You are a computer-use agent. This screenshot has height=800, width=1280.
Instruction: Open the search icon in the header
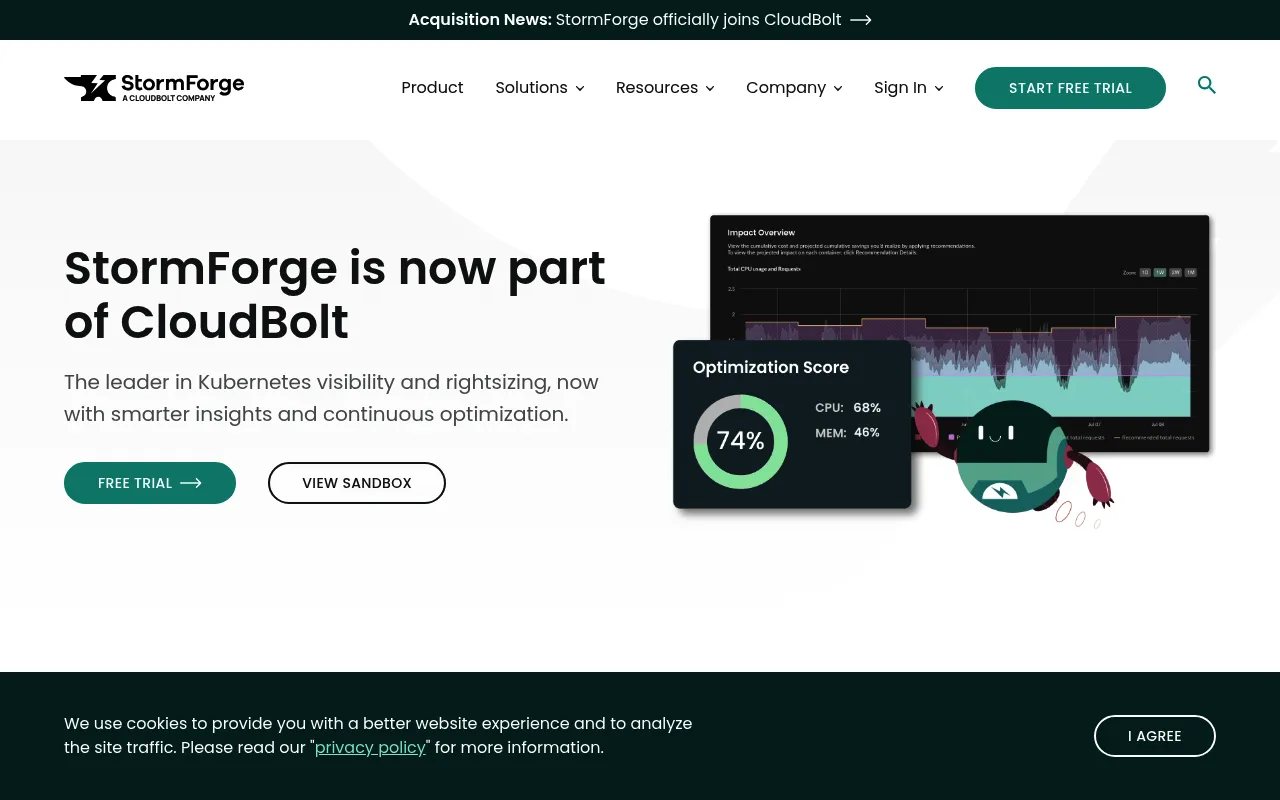[x=1207, y=86]
